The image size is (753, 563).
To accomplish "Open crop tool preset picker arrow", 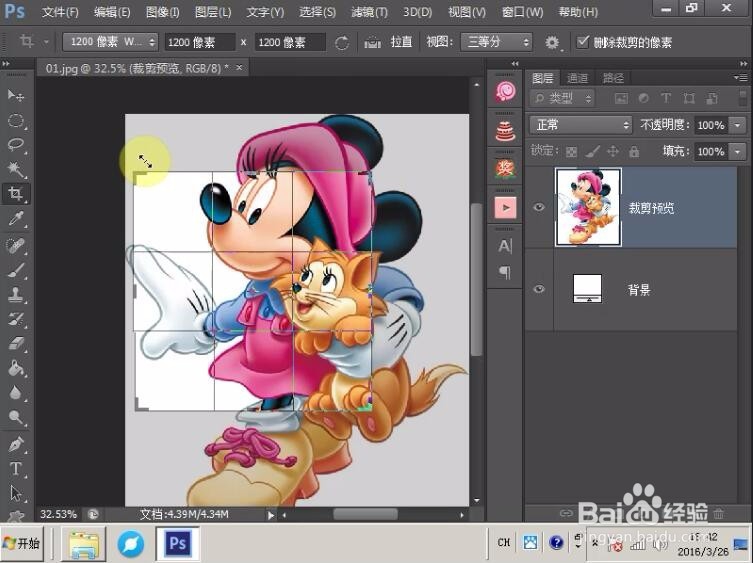I will click(46, 42).
